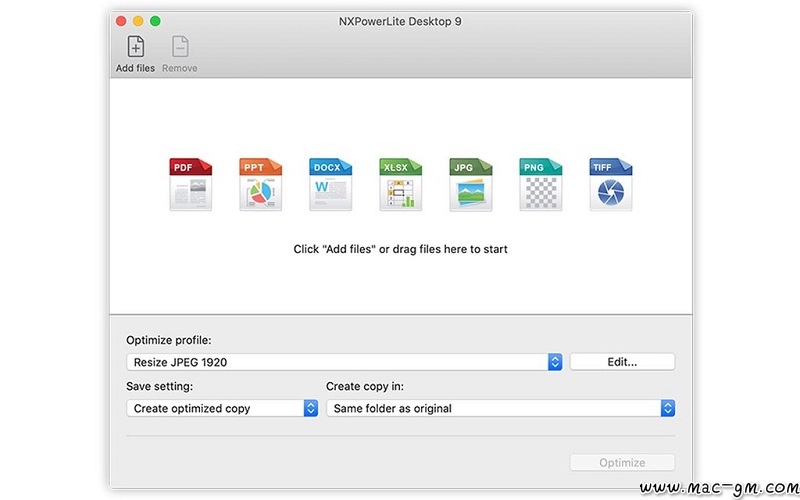
Task: Minimize the window with yellow button
Action: [x=138, y=21]
